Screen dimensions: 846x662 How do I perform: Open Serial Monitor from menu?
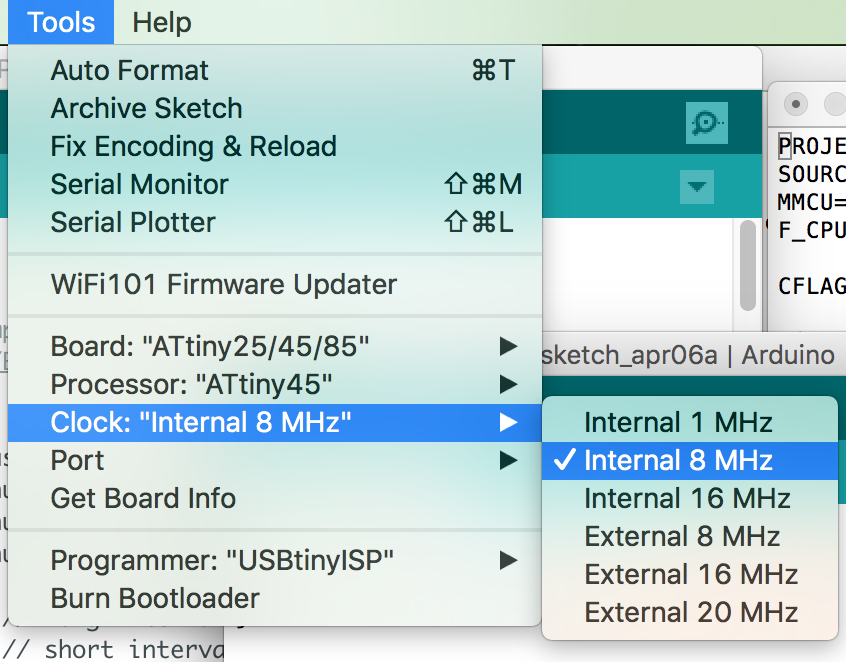(x=275, y=184)
